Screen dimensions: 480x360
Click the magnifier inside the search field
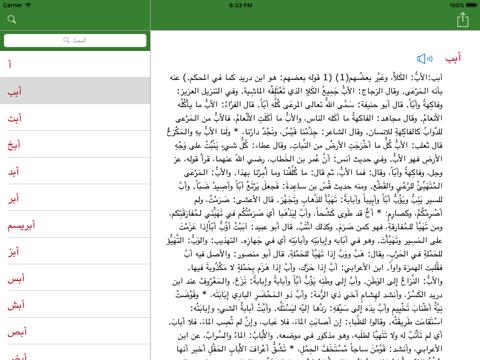(x=66, y=40)
